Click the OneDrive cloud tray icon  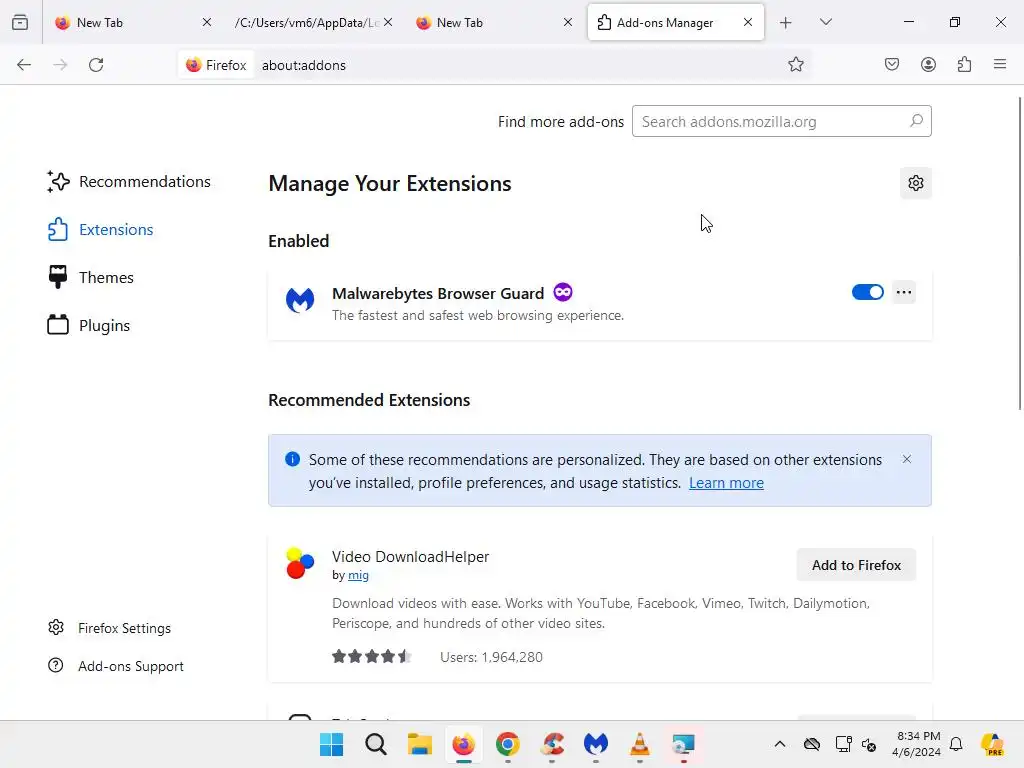812,744
